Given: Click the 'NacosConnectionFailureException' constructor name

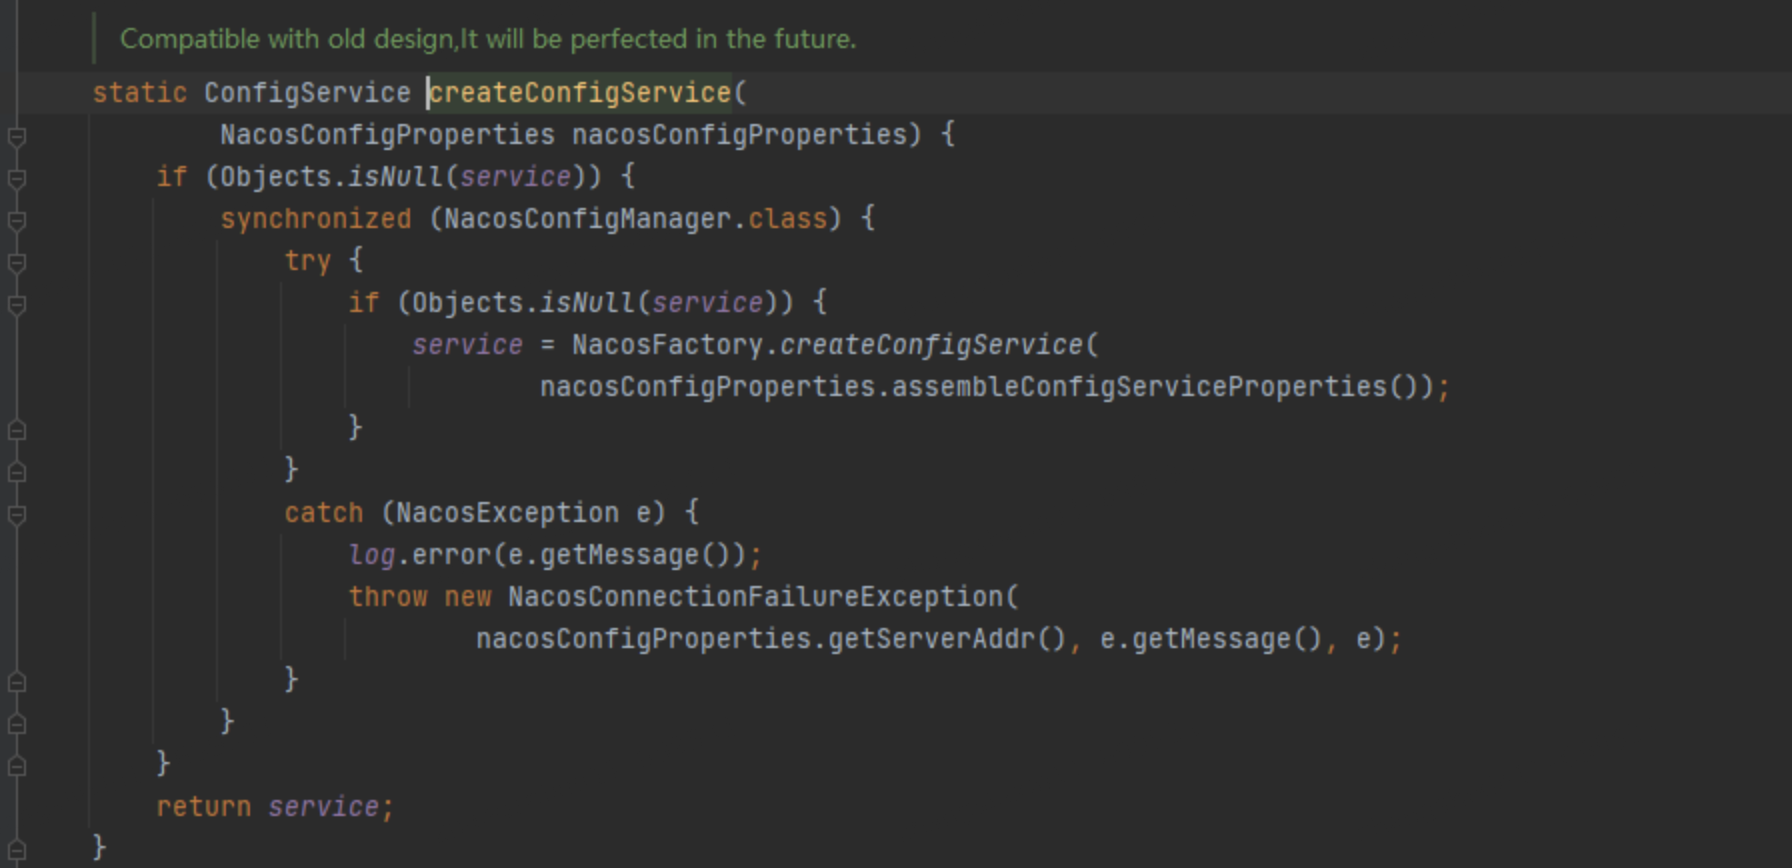Looking at the screenshot, I should point(755,597).
